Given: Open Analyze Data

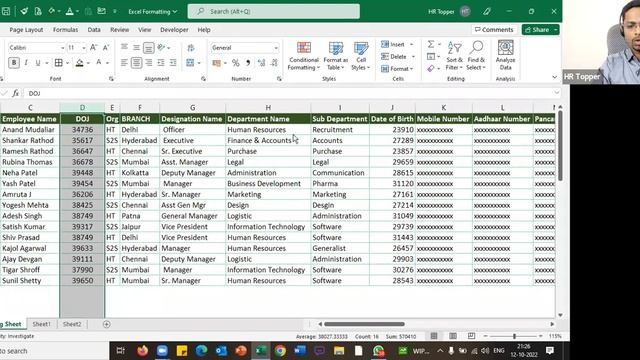Looking at the screenshot, I should pyautogui.click(x=505, y=55).
